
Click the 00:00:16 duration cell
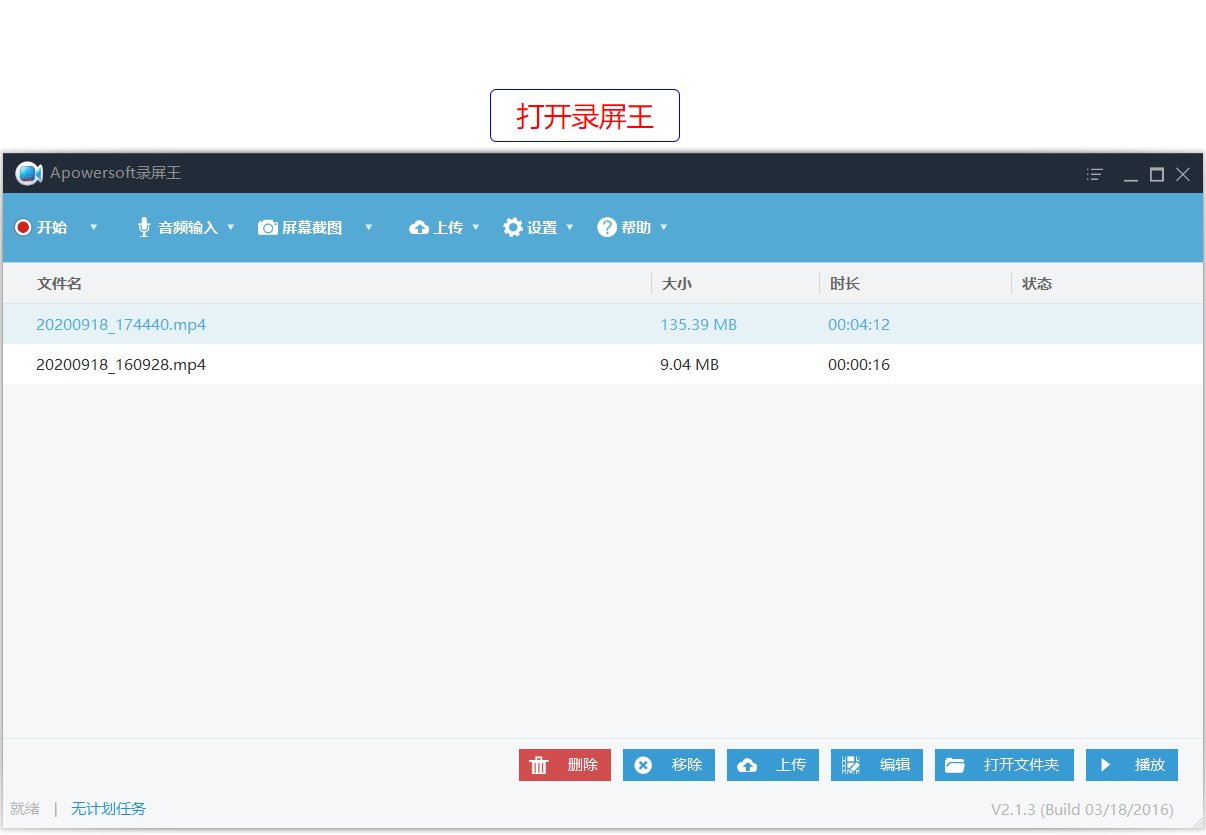point(859,364)
